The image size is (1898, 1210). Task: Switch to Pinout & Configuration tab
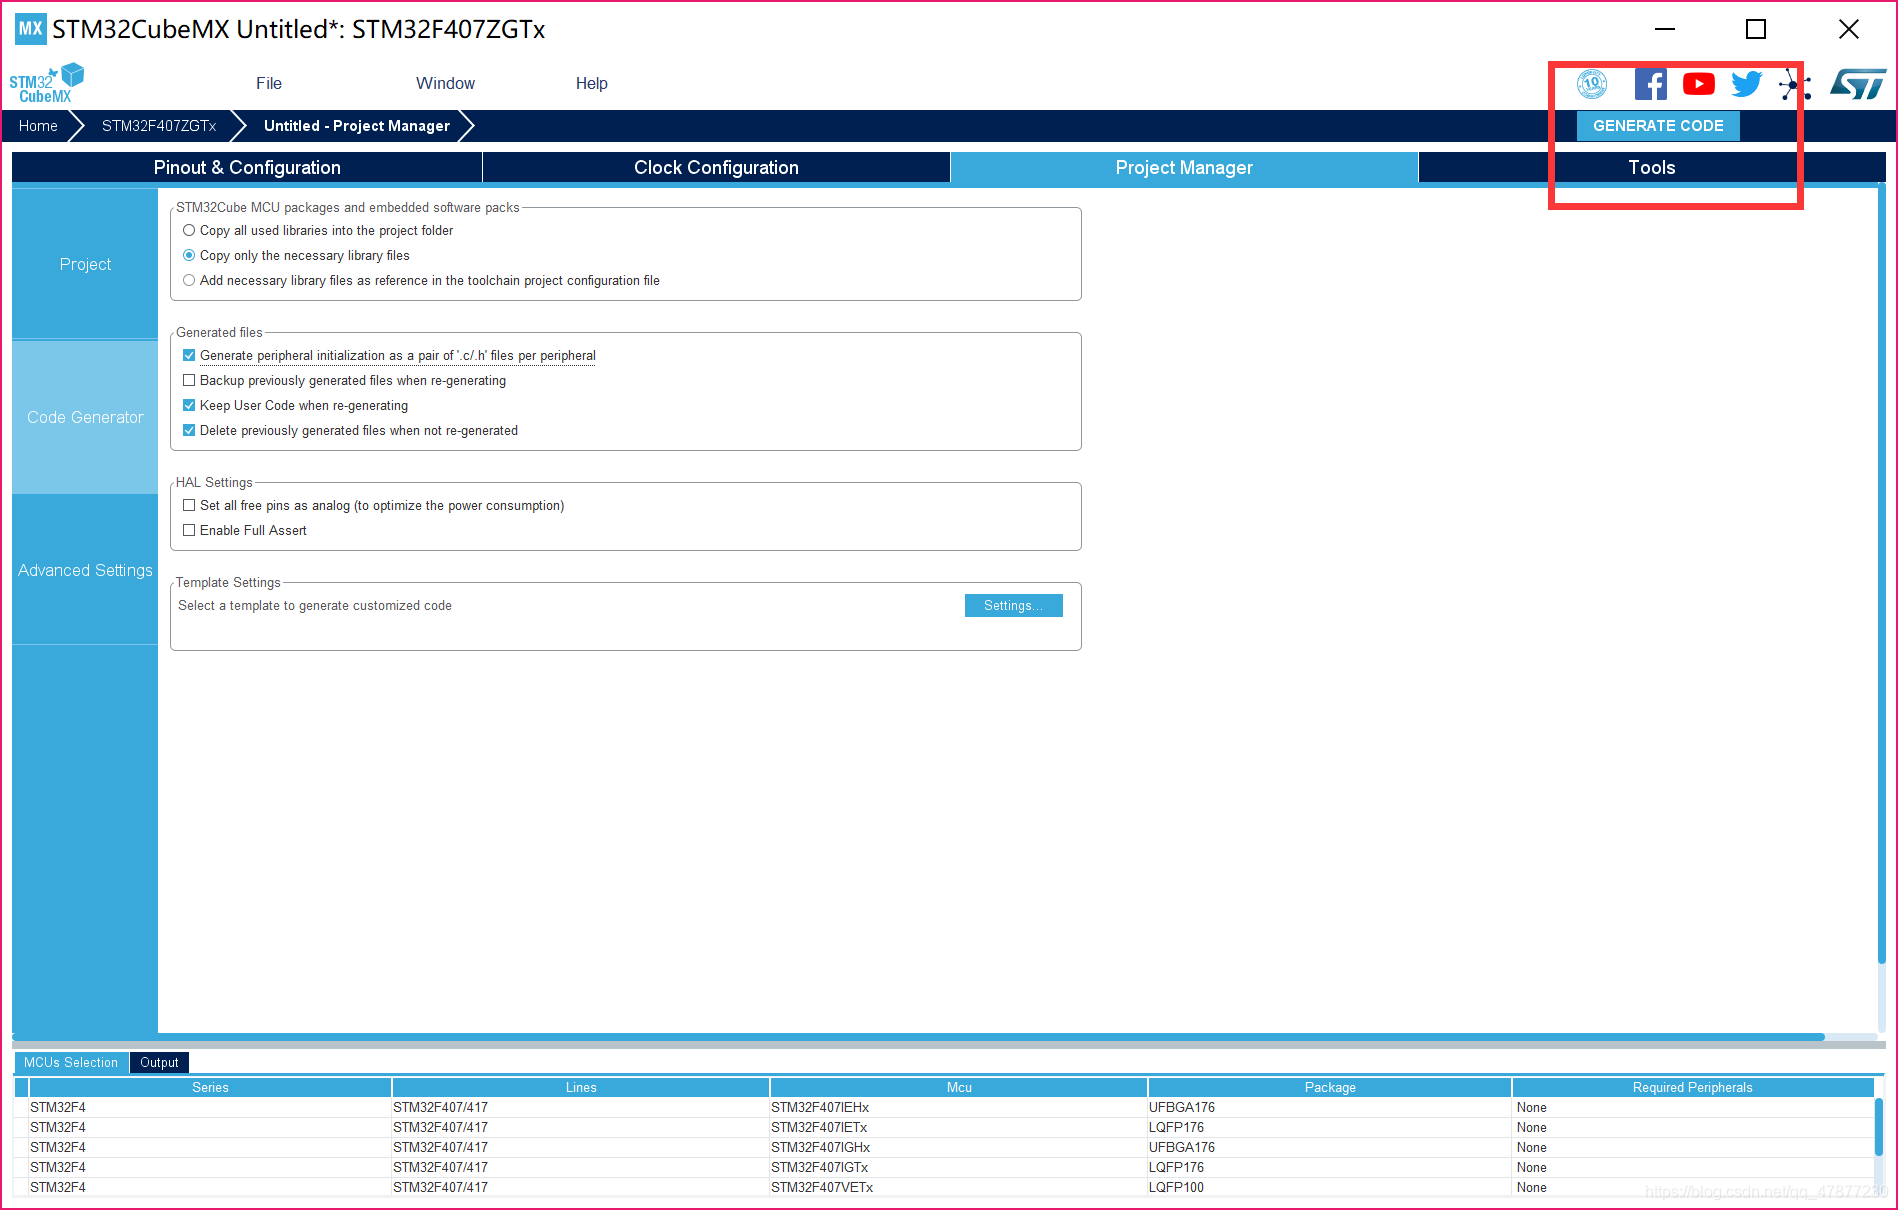click(247, 168)
